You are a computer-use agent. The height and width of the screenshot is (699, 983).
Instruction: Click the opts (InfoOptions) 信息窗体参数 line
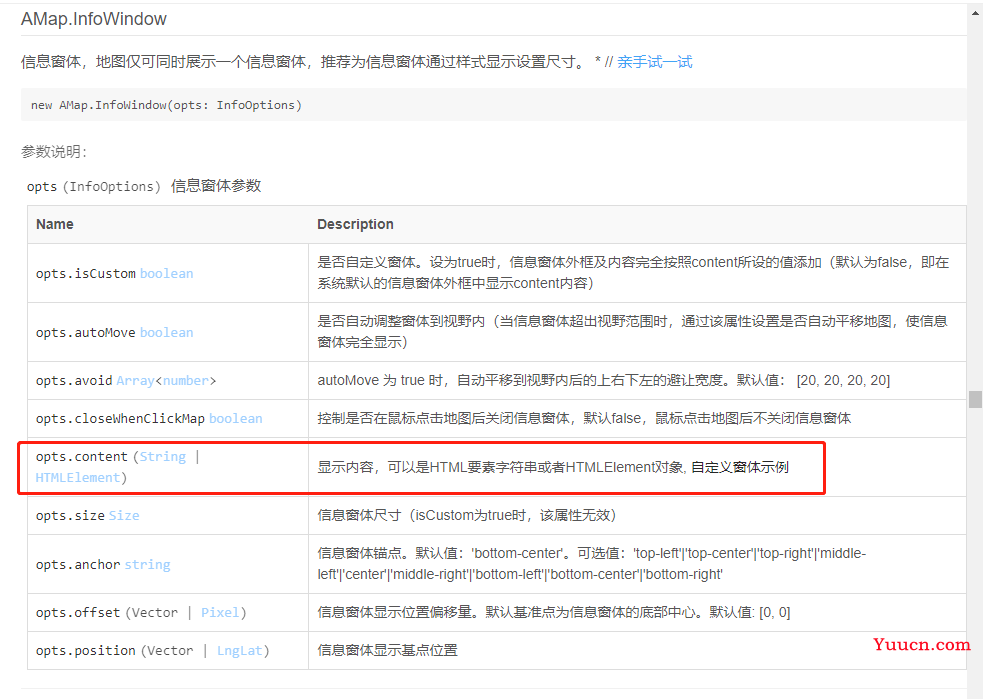[x=144, y=186]
